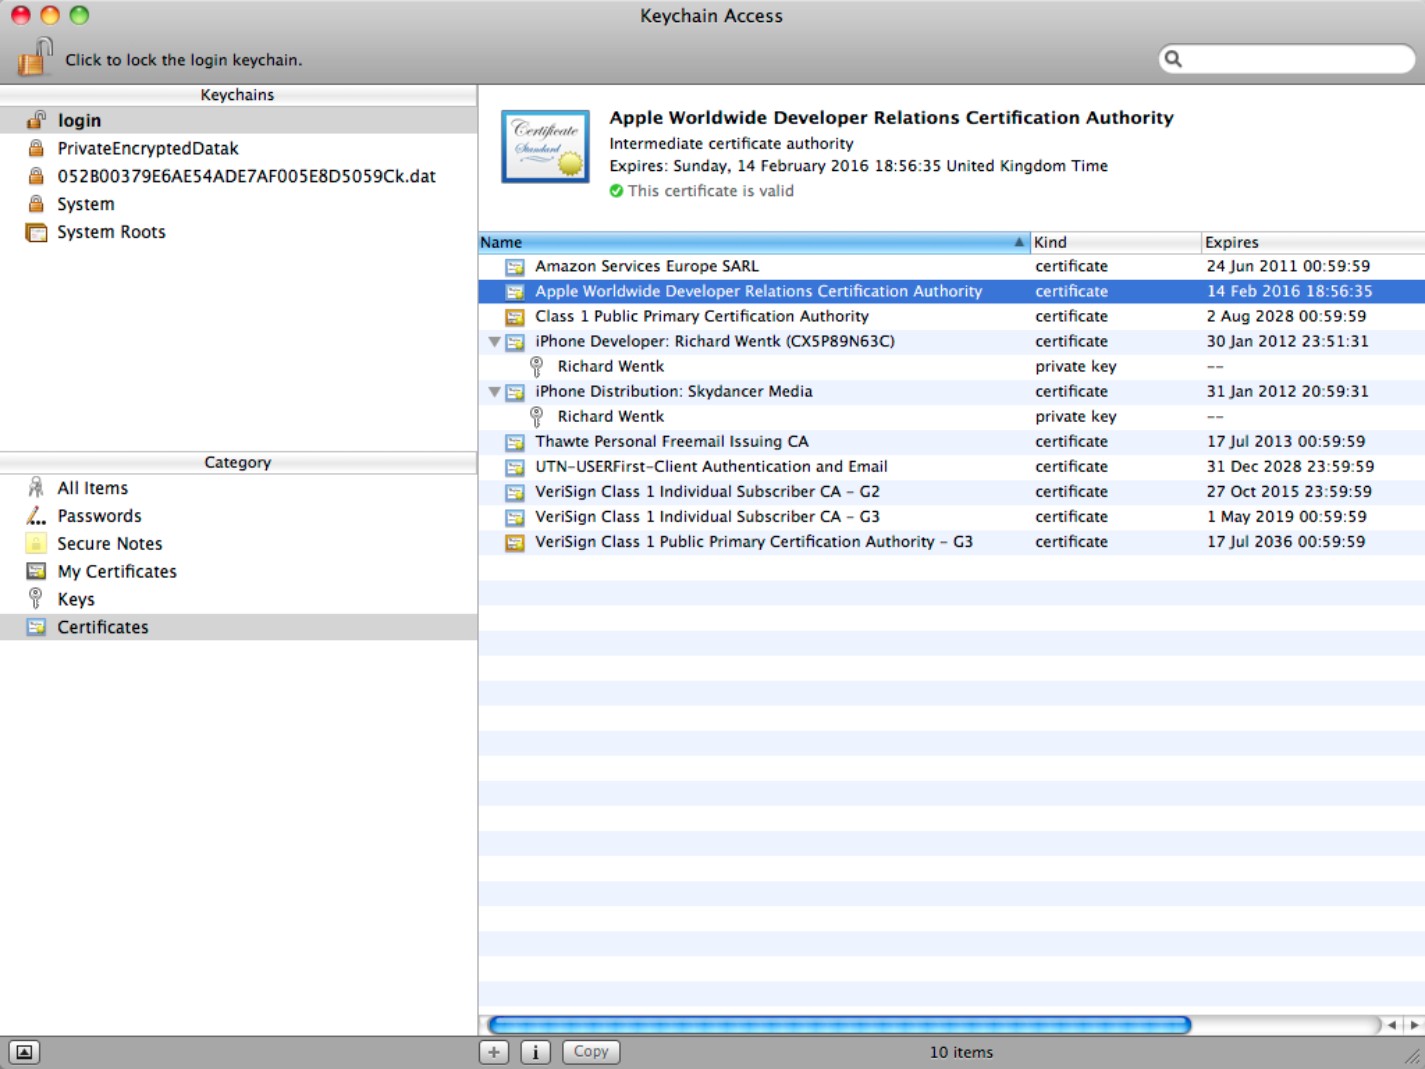Click the System Roots folder icon
This screenshot has width=1425, height=1069.
pyautogui.click(x=36, y=232)
